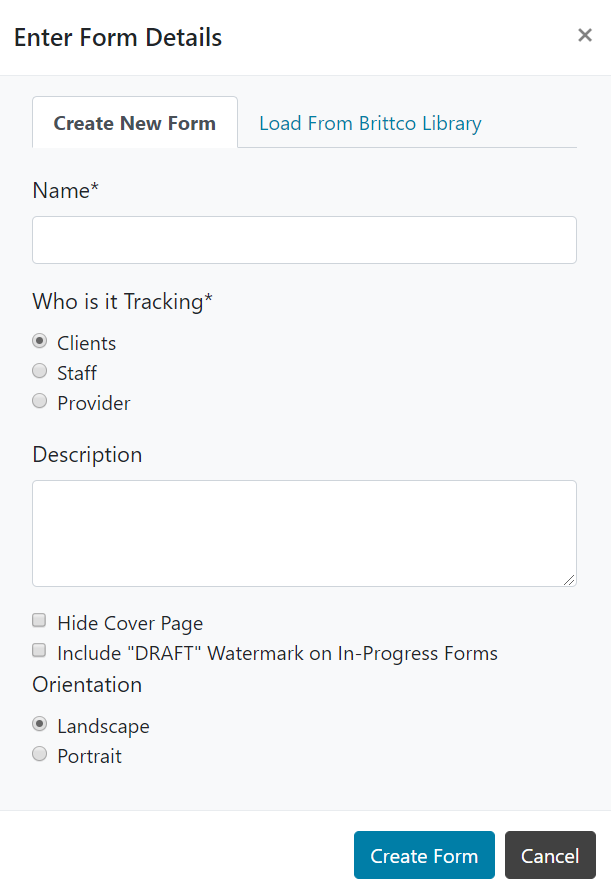Close the Enter Form Details dialog
This screenshot has width=611, height=887.
click(585, 36)
